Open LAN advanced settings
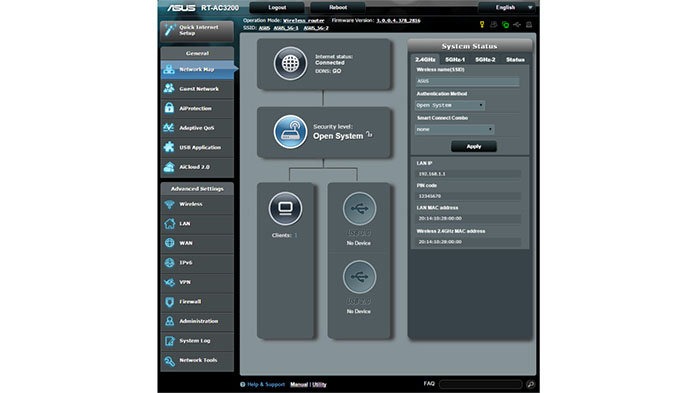The width and height of the screenshot is (700, 393). [x=197, y=224]
